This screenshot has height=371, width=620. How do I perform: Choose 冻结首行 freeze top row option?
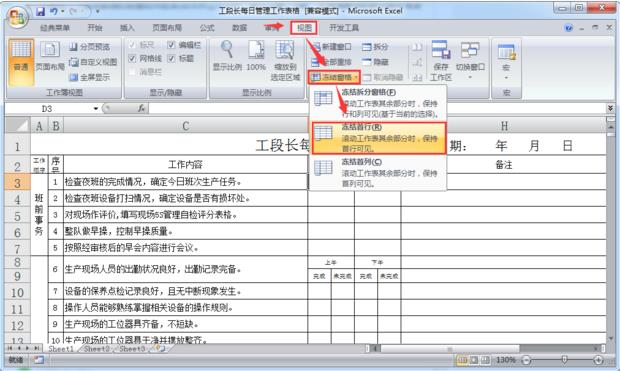click(379, 138)
